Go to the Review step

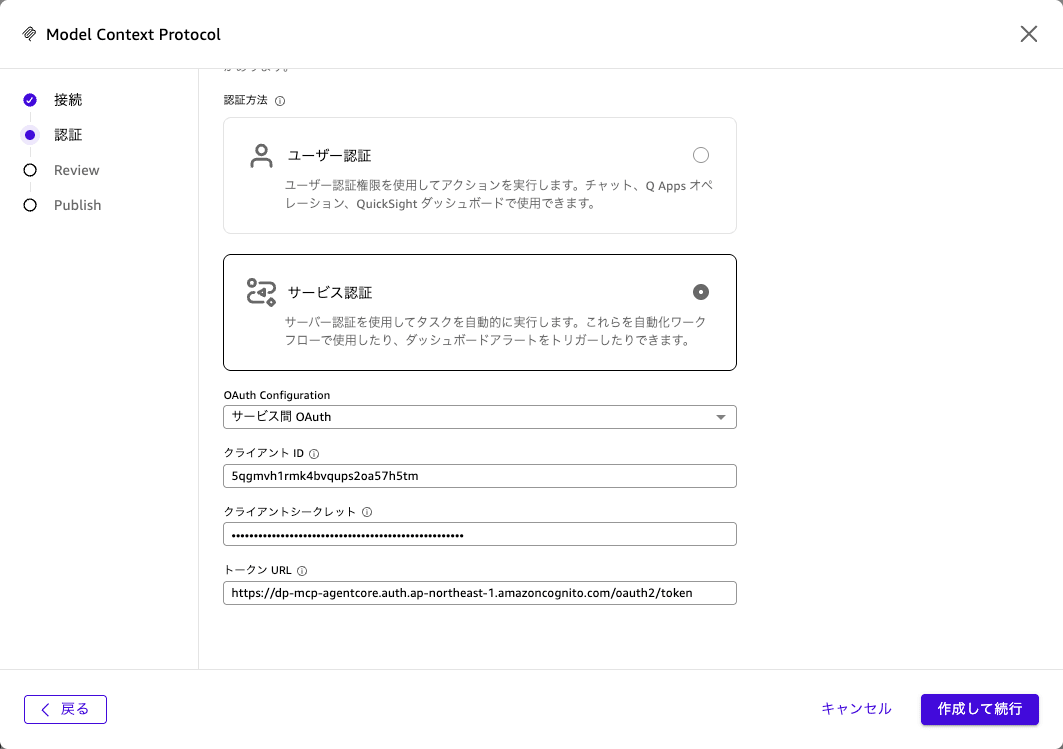coord(77,170)
